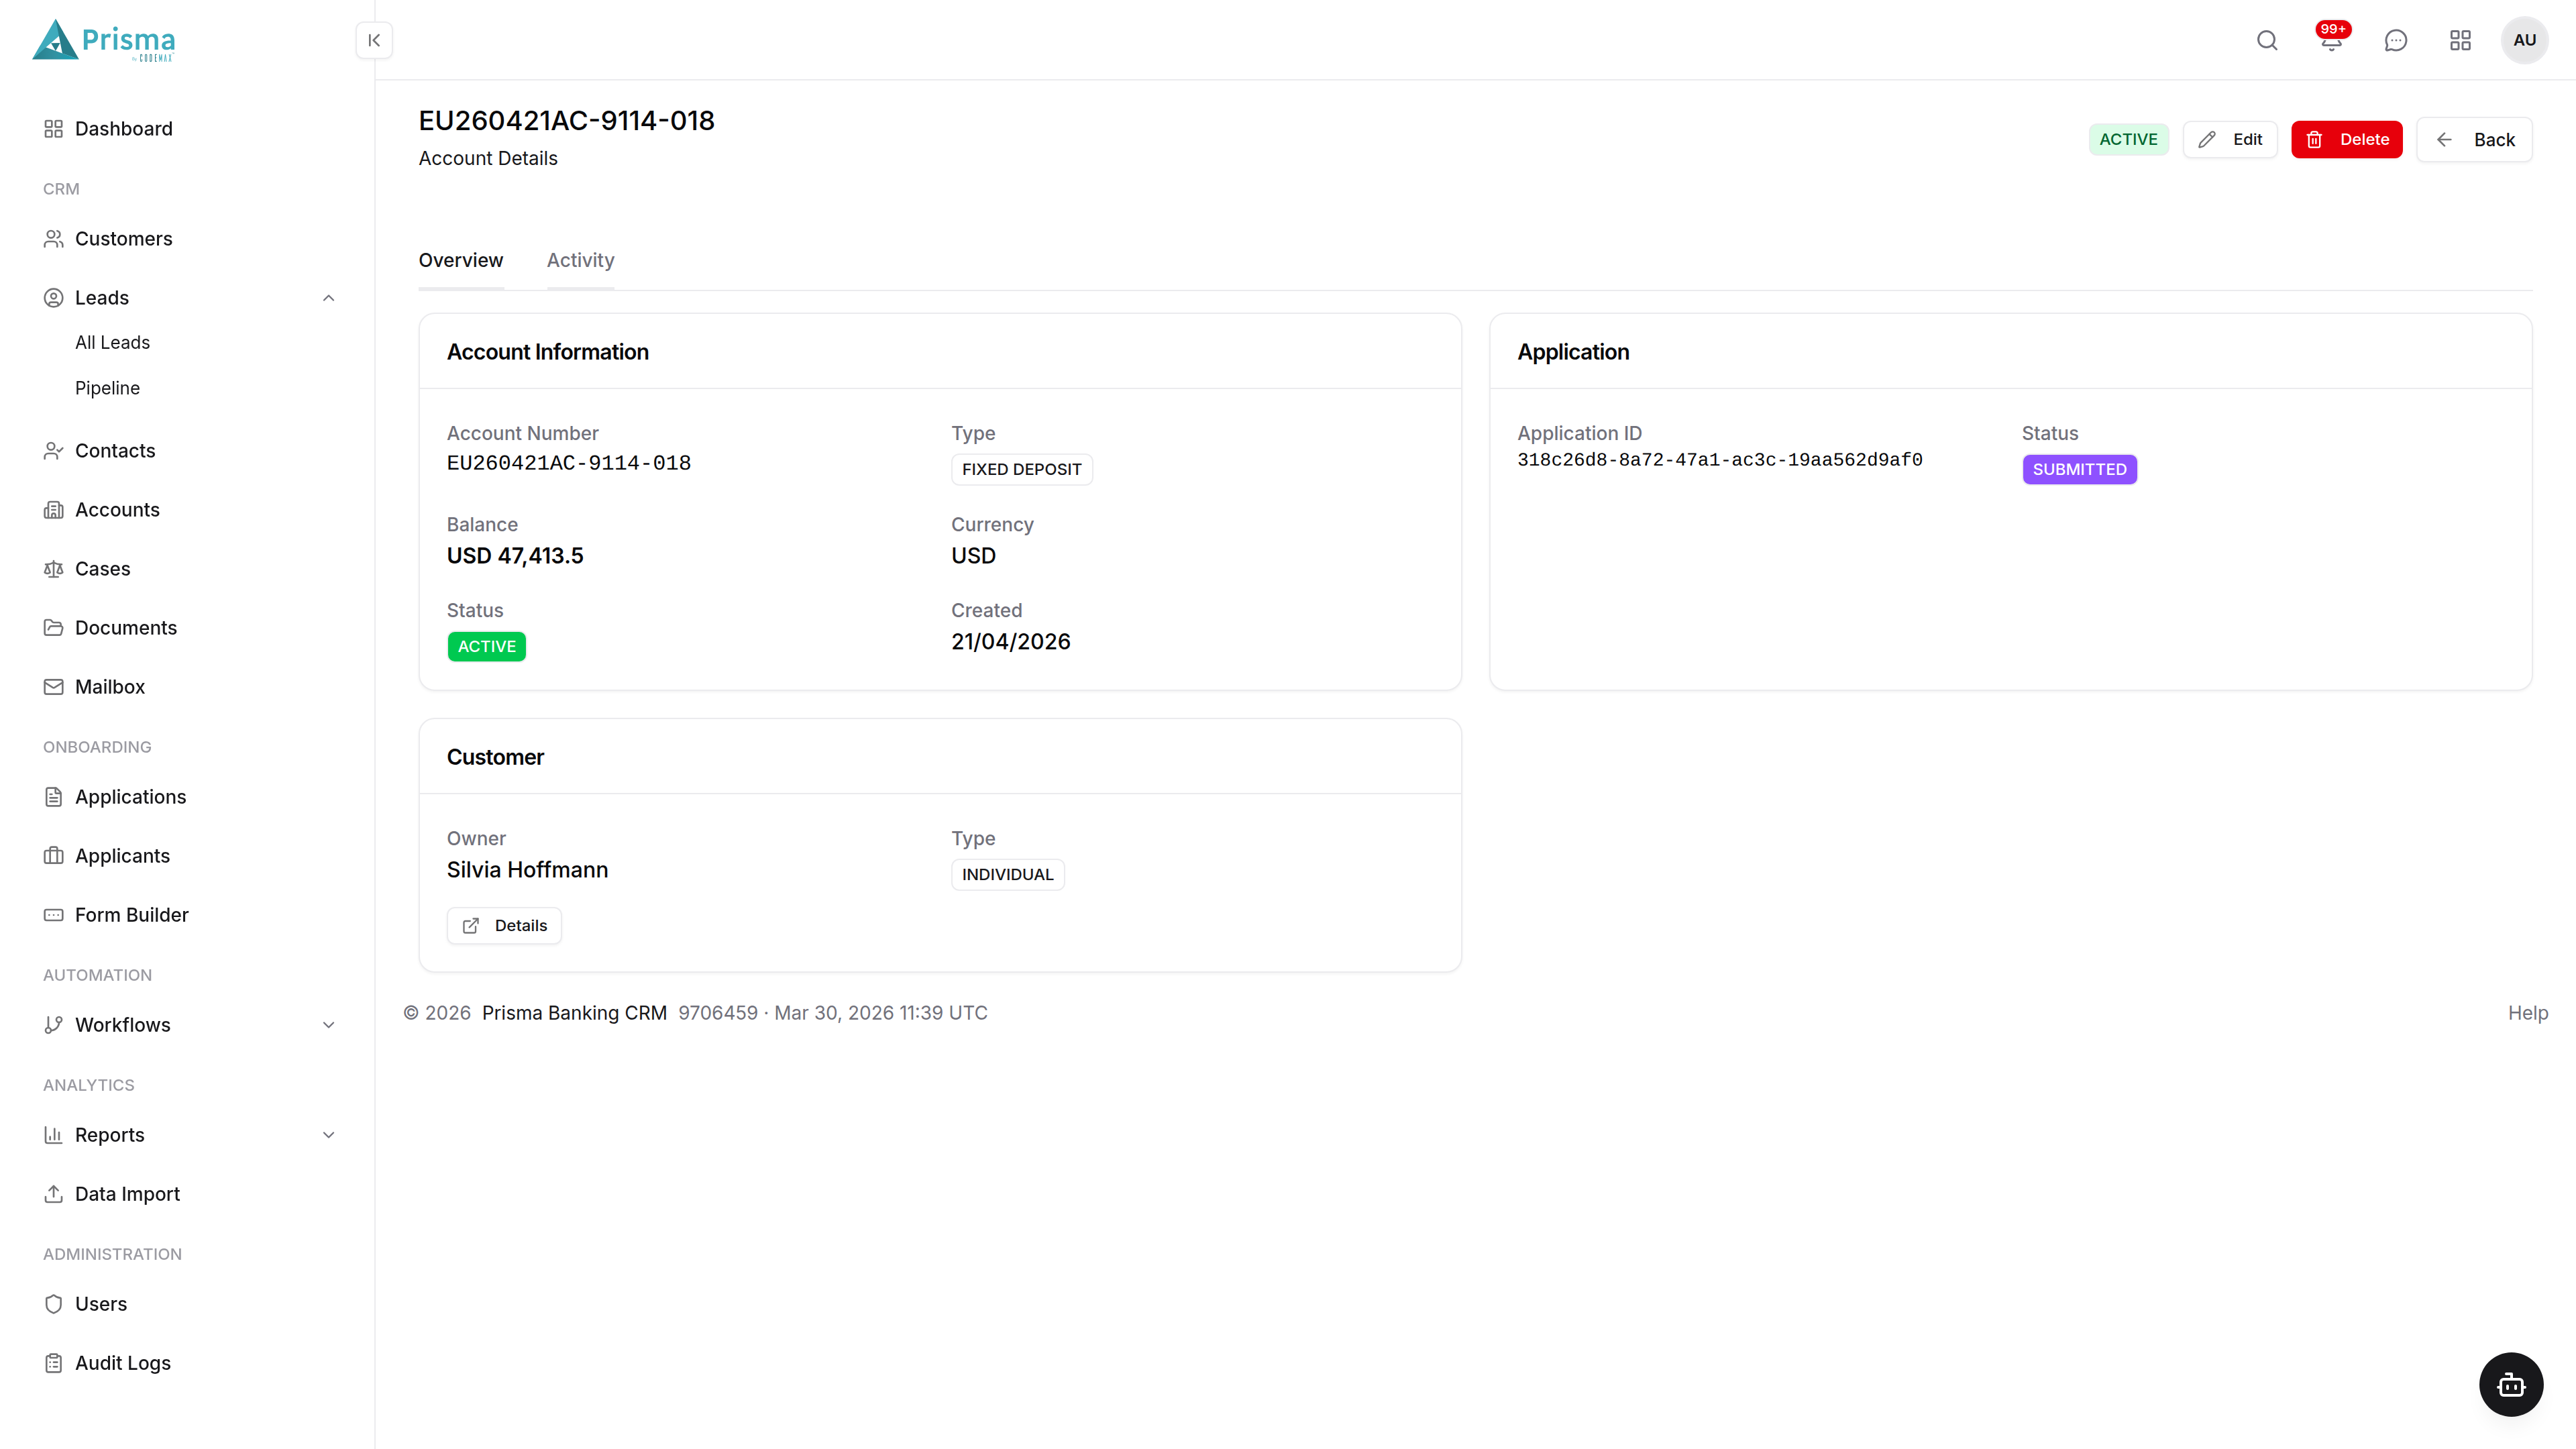Click the Mailbox envelope icon
Image resolution: width=2576 pixels, height=1449 pixels.
(x=54, y=687)
